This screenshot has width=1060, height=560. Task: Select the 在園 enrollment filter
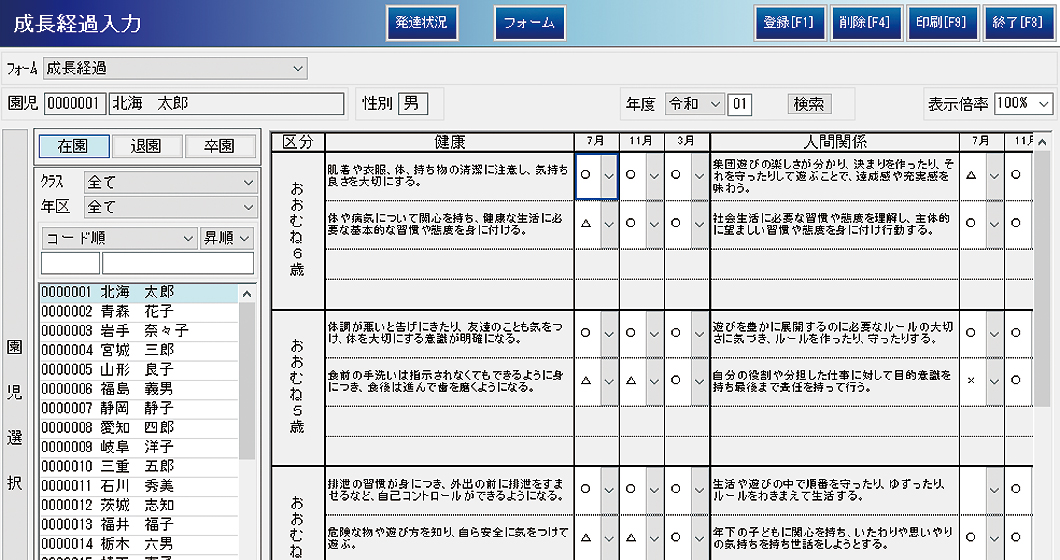(72, 146)
